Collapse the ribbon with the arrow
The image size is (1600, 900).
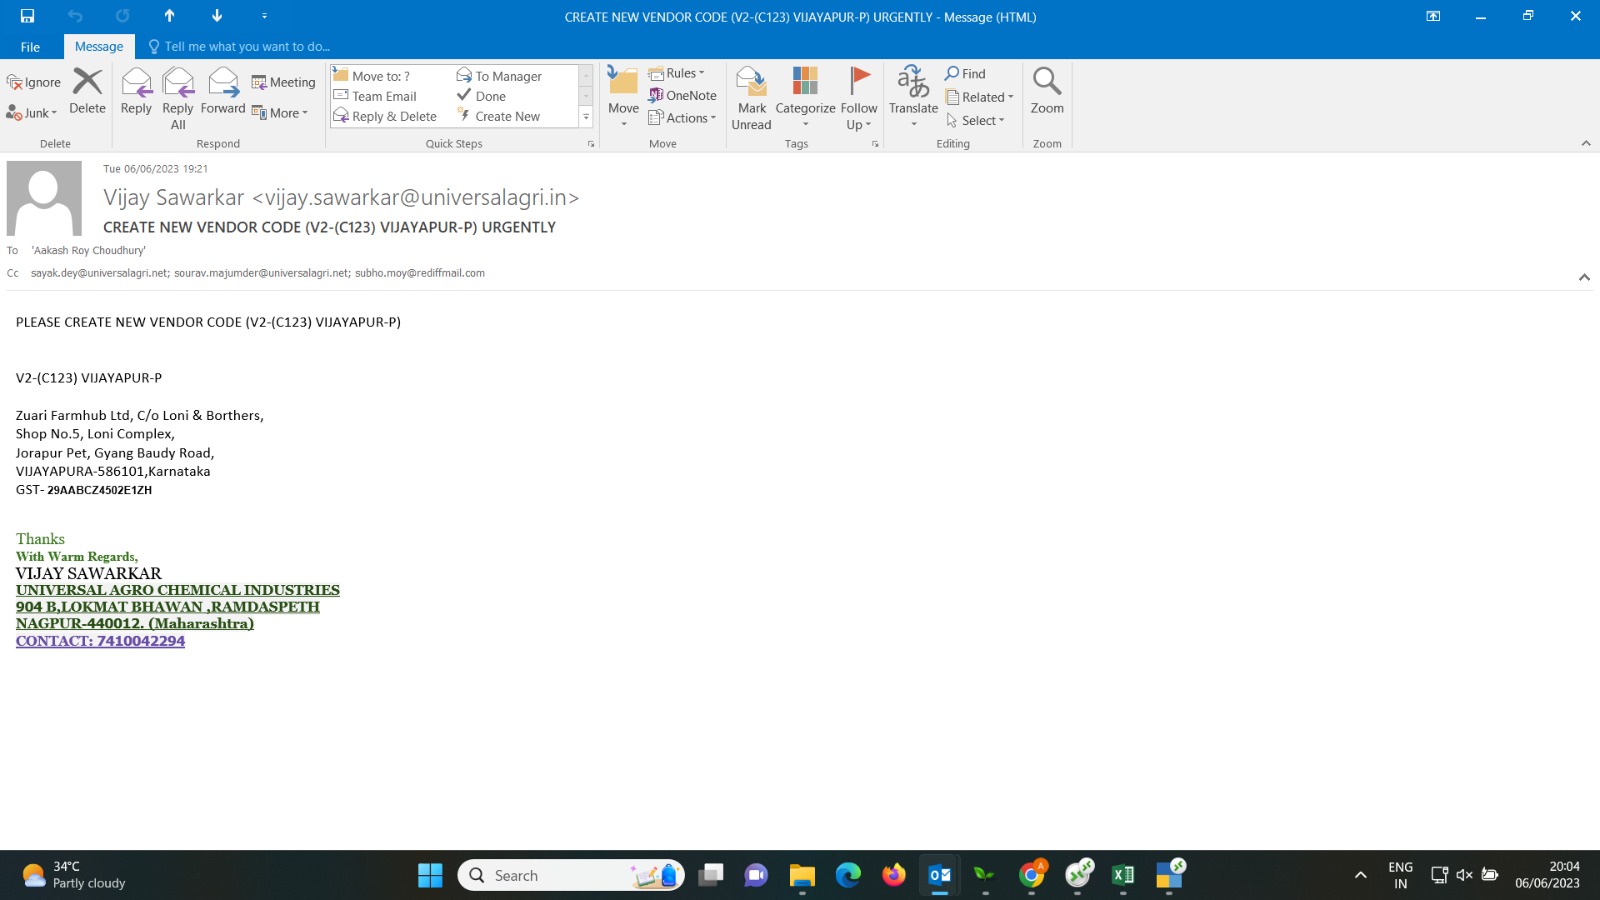[1585, 144]
